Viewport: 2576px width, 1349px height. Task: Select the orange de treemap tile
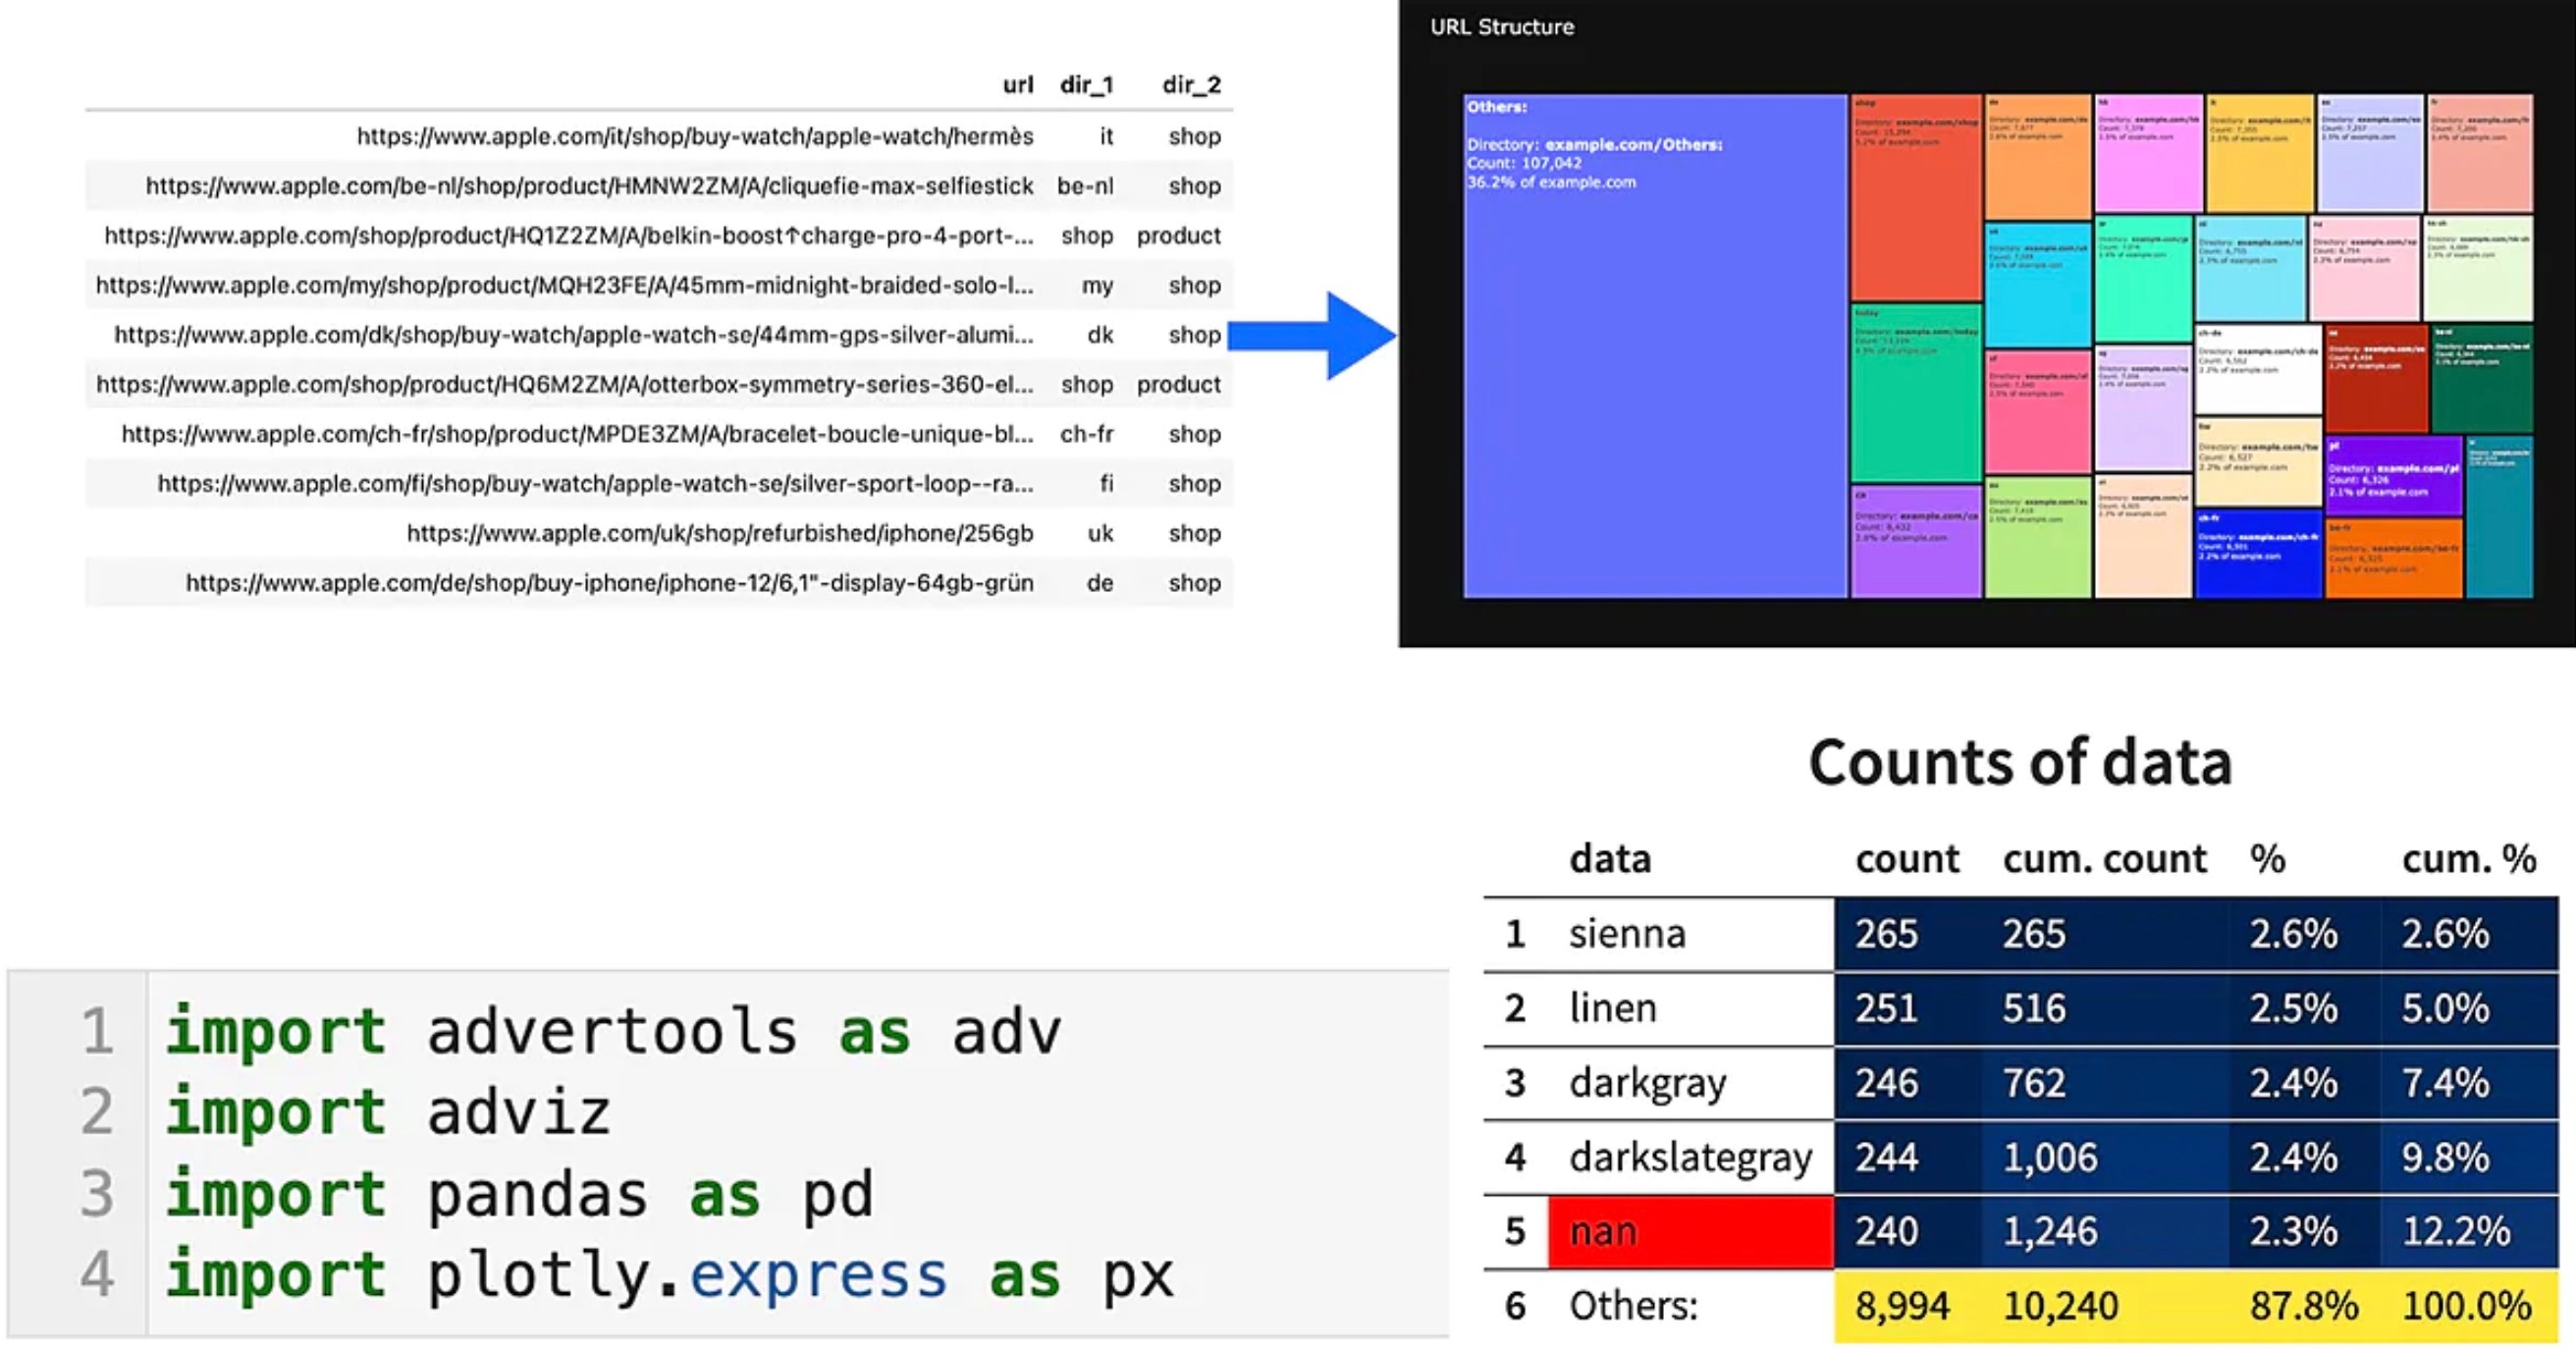tap(2037, 155)
